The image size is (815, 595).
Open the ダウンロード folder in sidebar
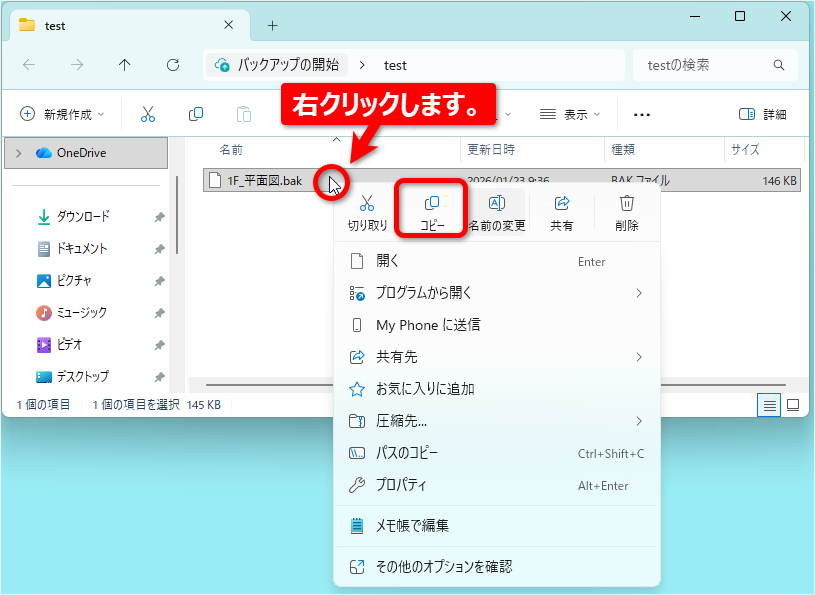point(83,217)
